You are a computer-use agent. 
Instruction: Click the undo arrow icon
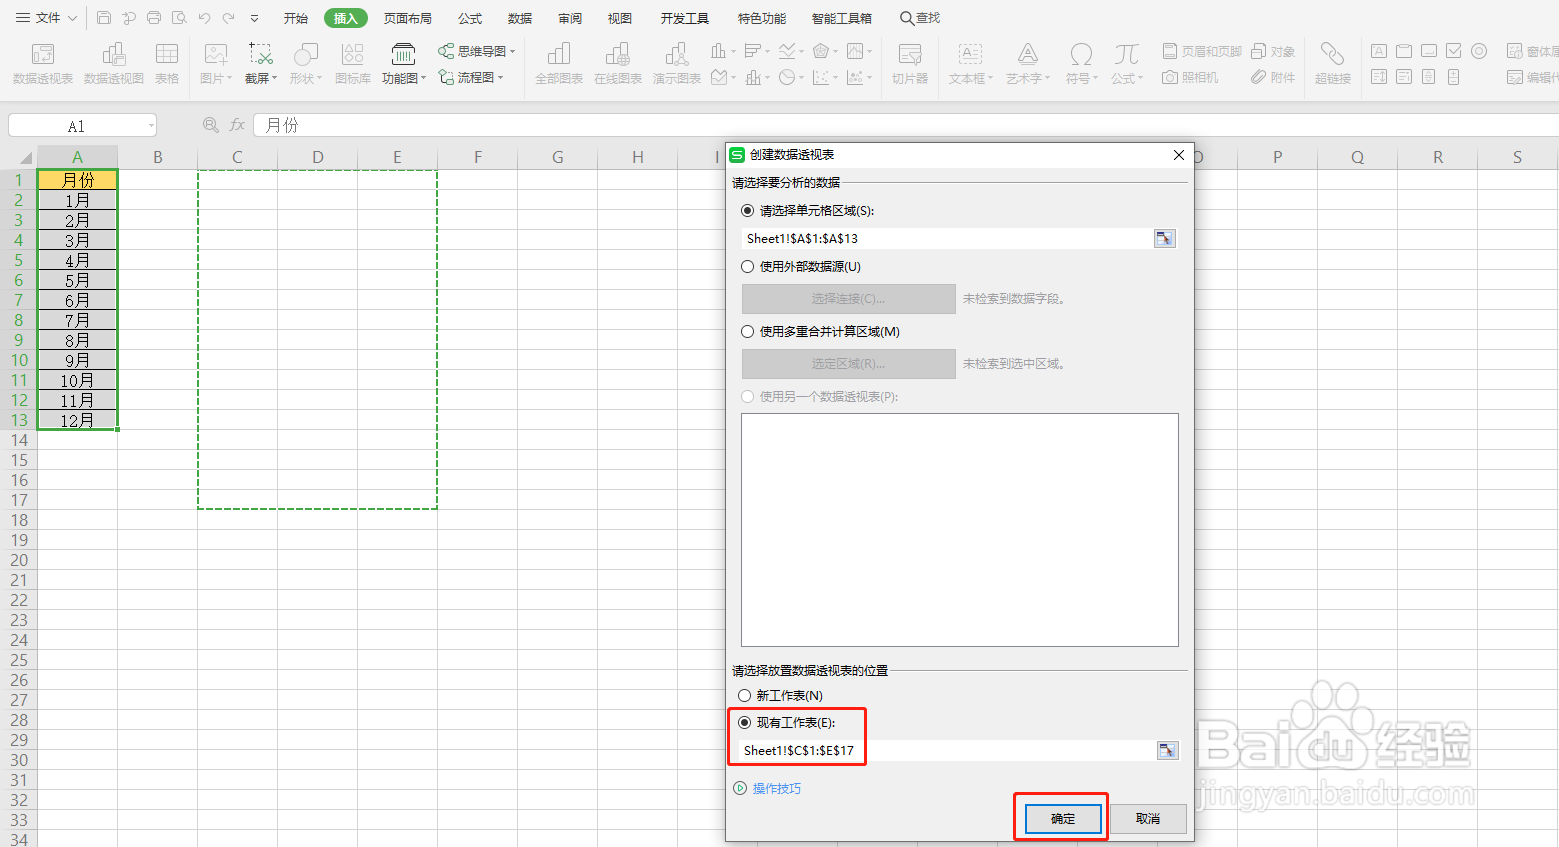click(x=204, y=18)
